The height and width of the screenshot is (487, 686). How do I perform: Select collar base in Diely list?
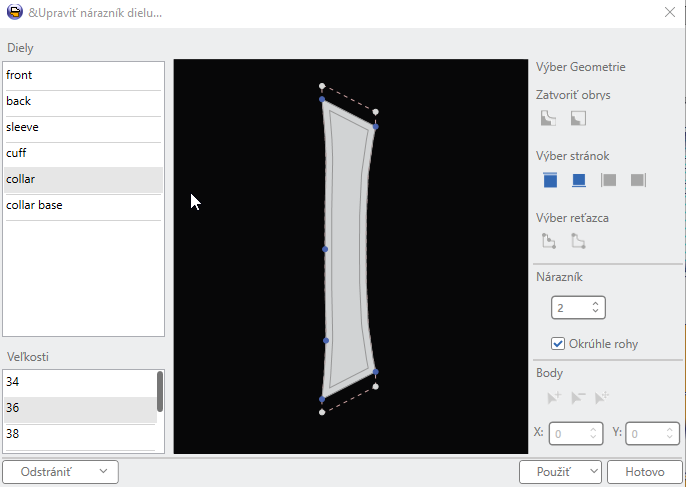(83, 205)
